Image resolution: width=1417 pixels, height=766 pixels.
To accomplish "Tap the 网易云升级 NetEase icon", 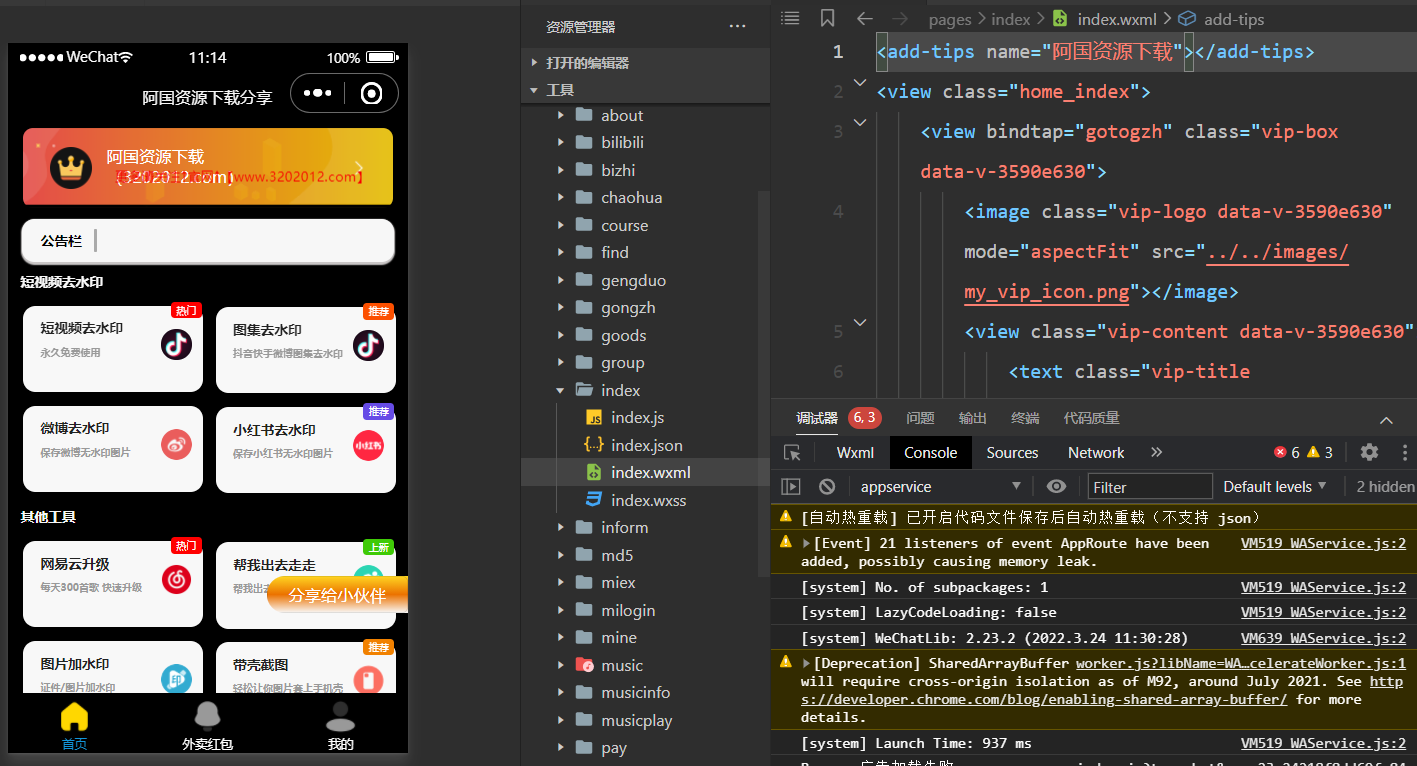I will pyautogui.click(x=176, y=578).
